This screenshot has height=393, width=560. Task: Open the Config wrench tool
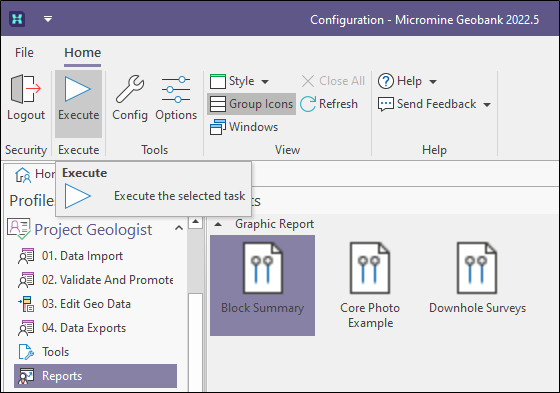130,89
